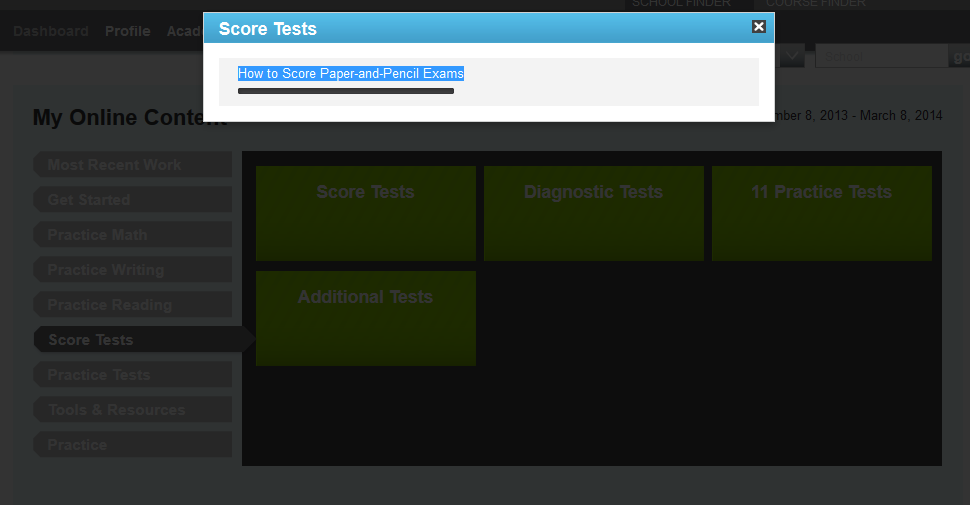Select the 11 Practice Tests tile
The height and width of the screenshot is (505, 970).
tap(821, 213)
